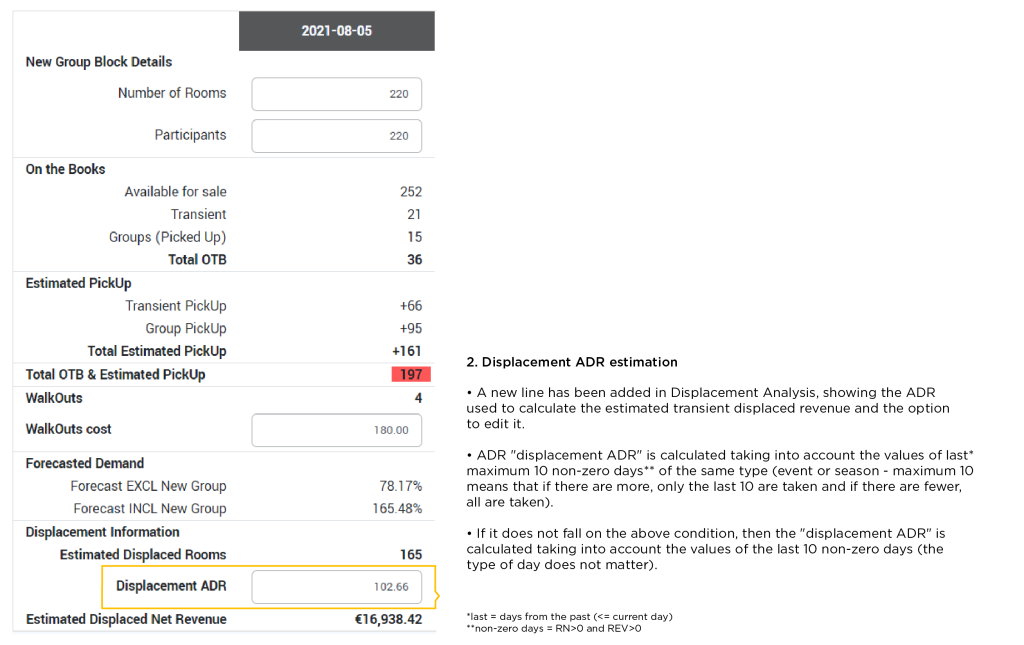
Task: Click the Number of Rooms input field
Action: [336, 94]
